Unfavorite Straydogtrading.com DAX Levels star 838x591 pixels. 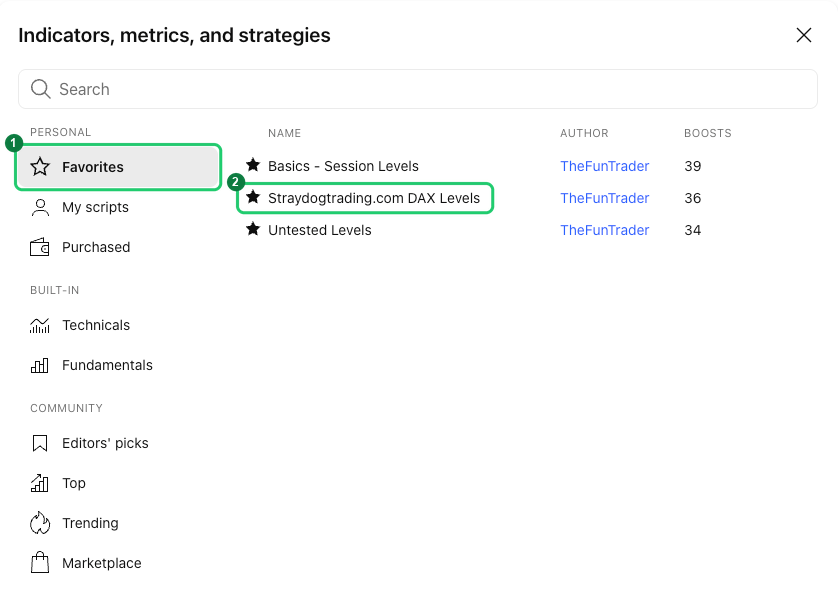[x=253, y=197]
